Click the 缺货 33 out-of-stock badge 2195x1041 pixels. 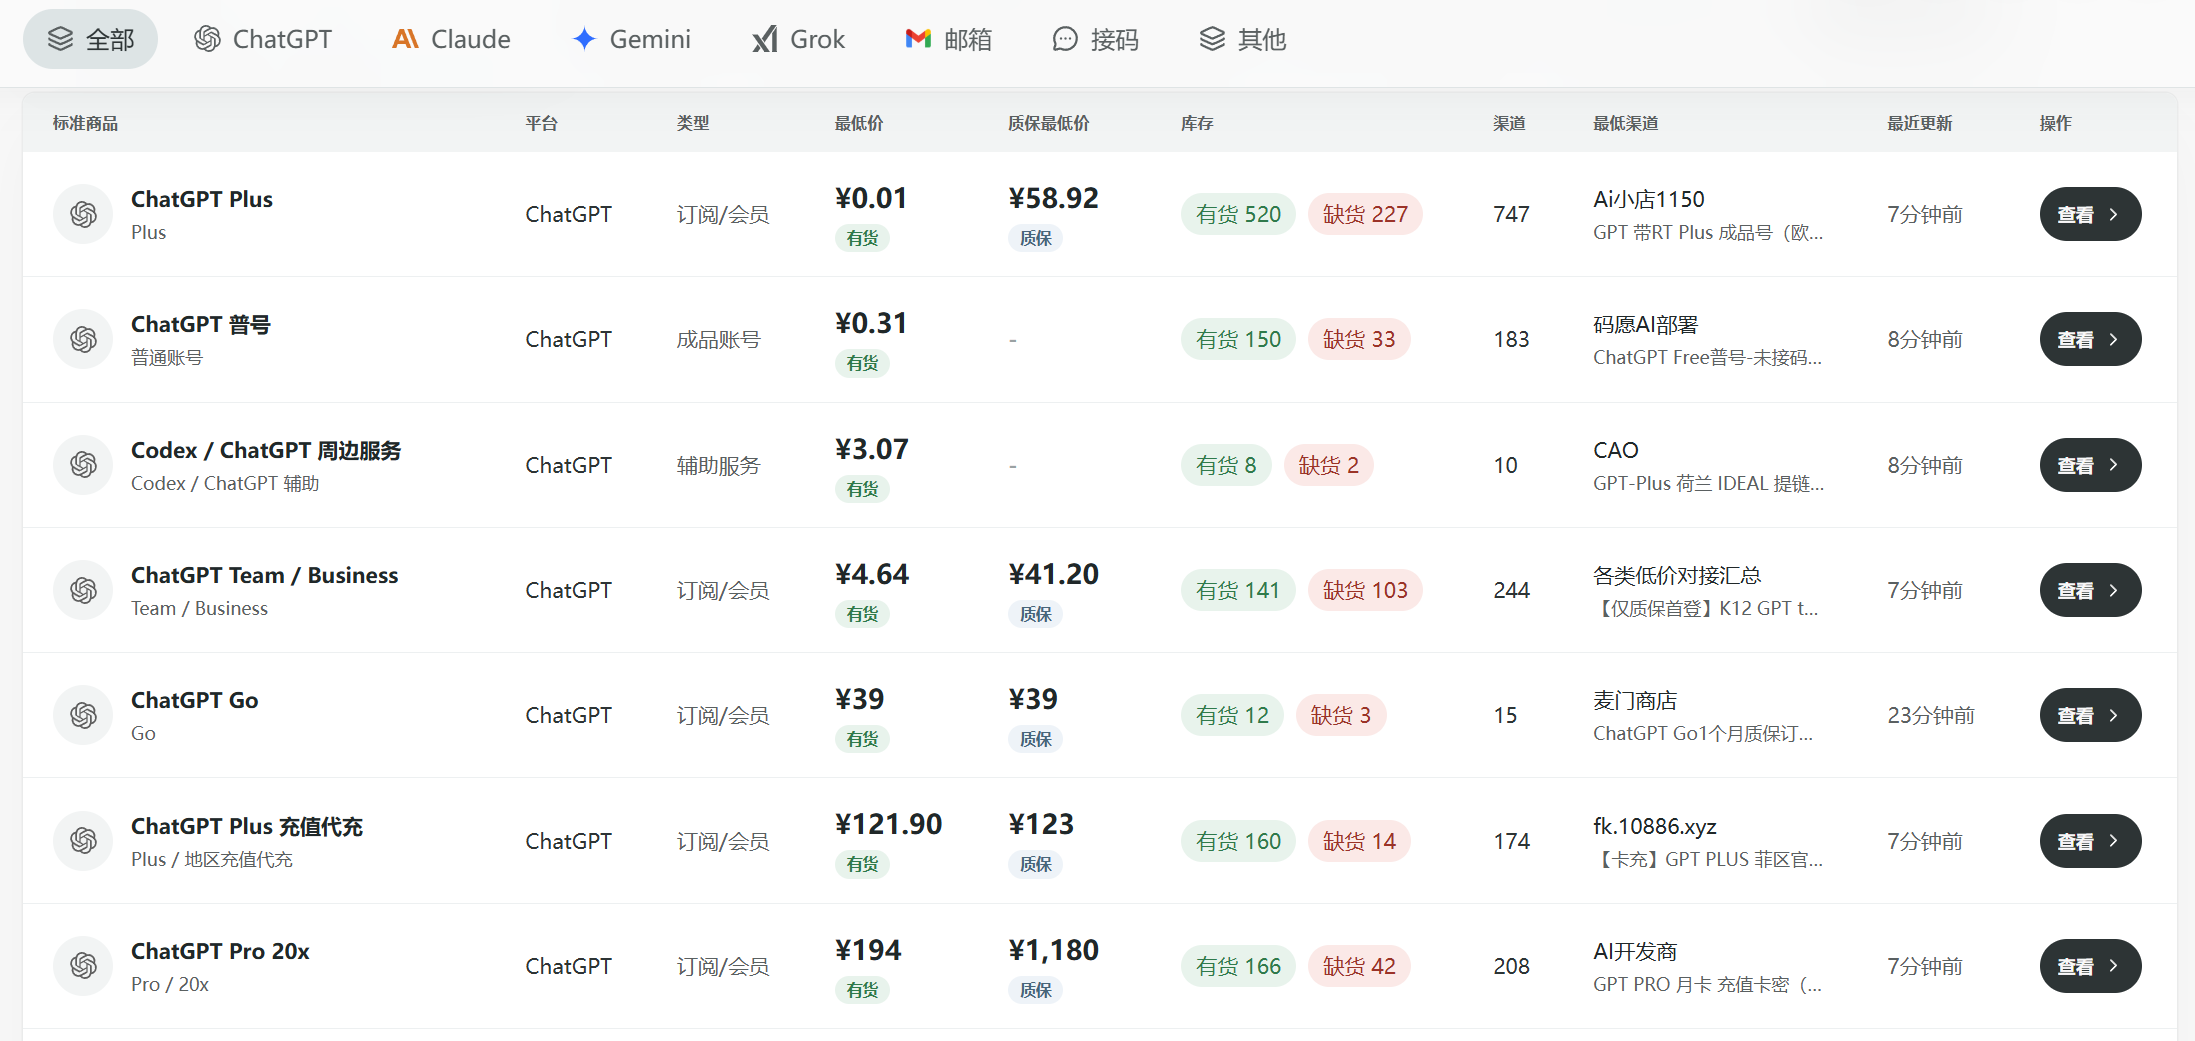[x=1359, y=339]
